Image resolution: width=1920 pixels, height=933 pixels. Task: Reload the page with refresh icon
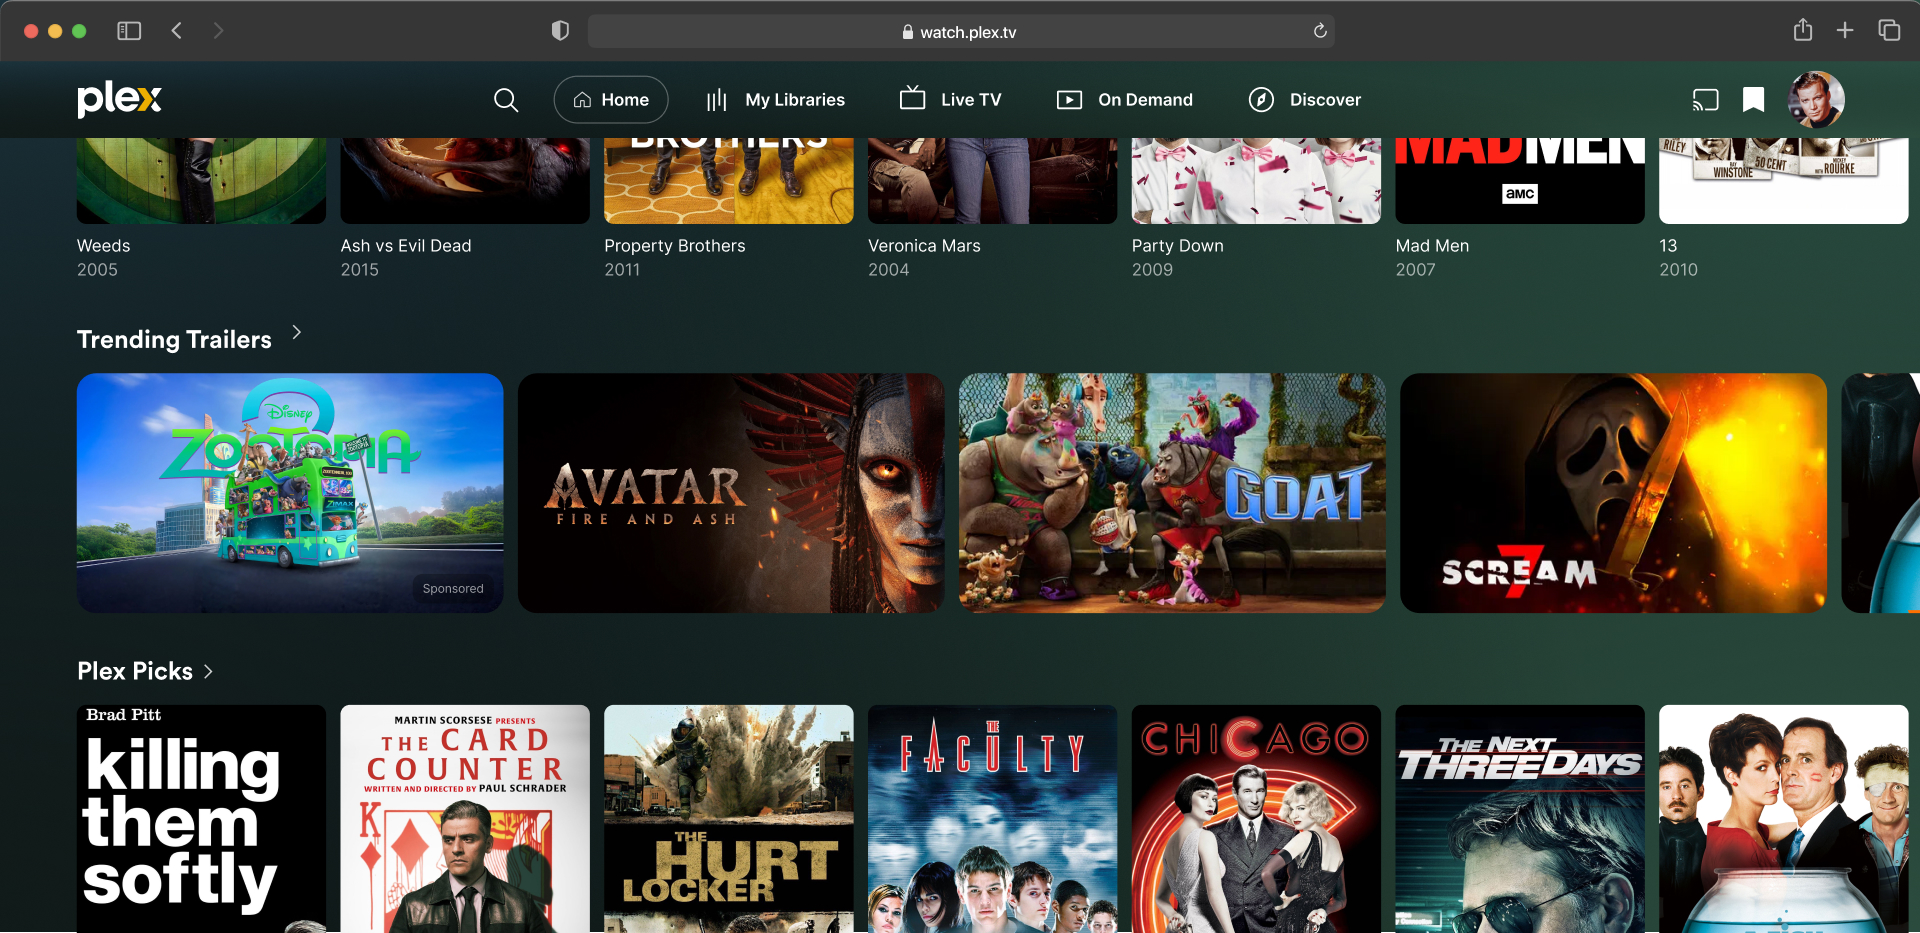coord(1320,31)
